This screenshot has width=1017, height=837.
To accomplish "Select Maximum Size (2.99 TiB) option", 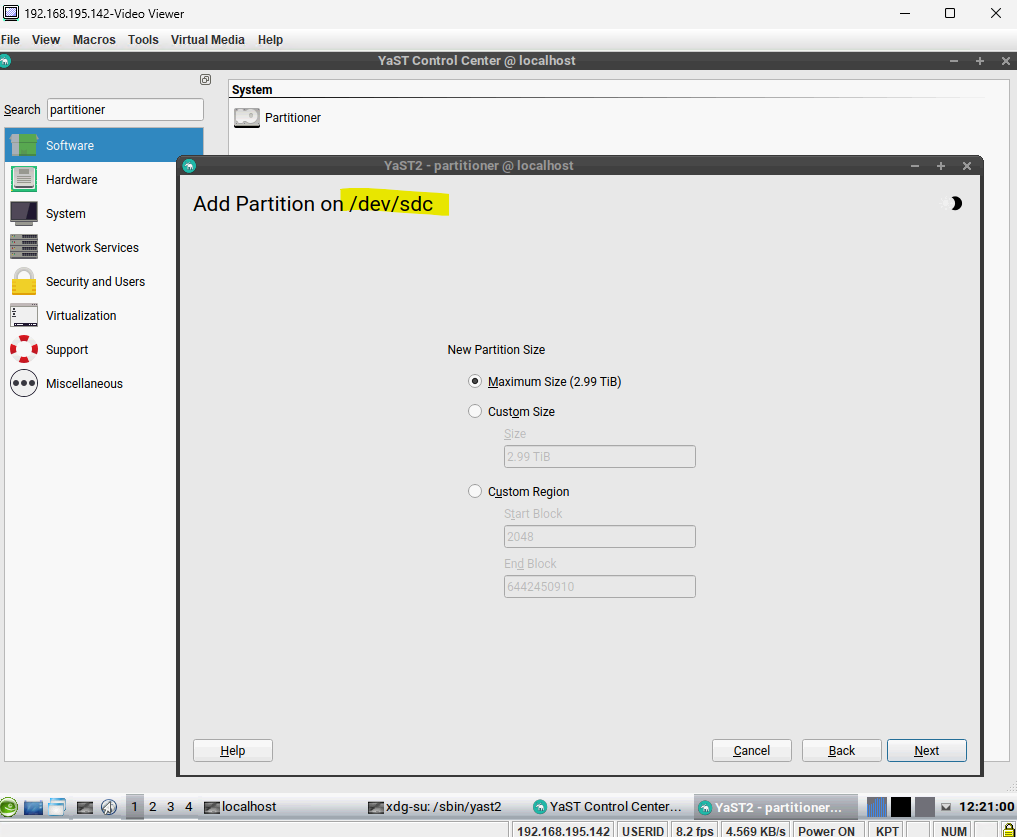I will 475,382.
